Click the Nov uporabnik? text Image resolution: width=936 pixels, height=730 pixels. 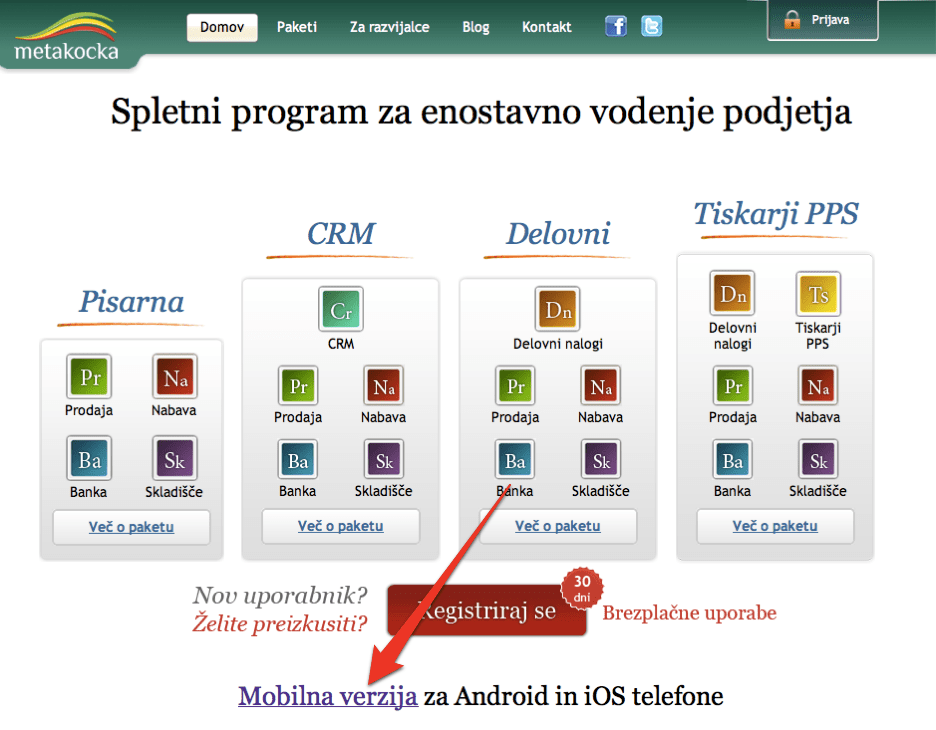[x=280, y=596]
